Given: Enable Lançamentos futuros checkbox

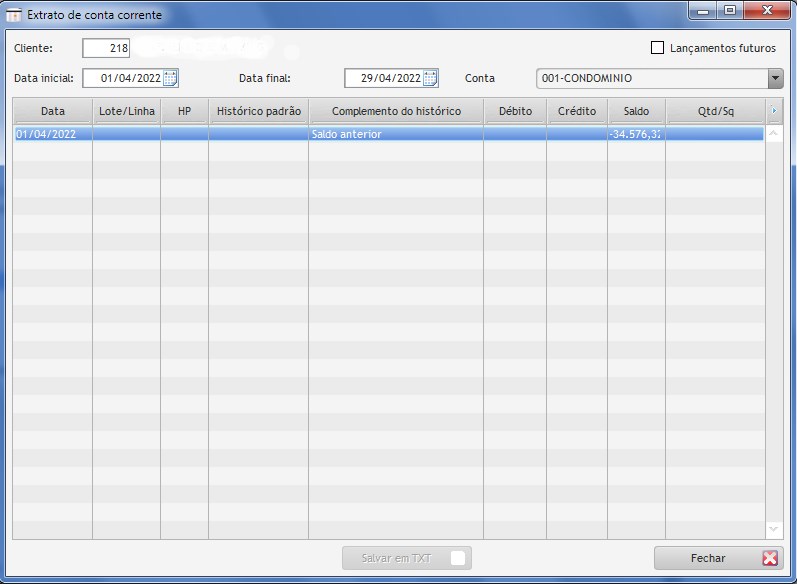Looking at the screenshot, I should pyautogui.click(x=657, y=47).
